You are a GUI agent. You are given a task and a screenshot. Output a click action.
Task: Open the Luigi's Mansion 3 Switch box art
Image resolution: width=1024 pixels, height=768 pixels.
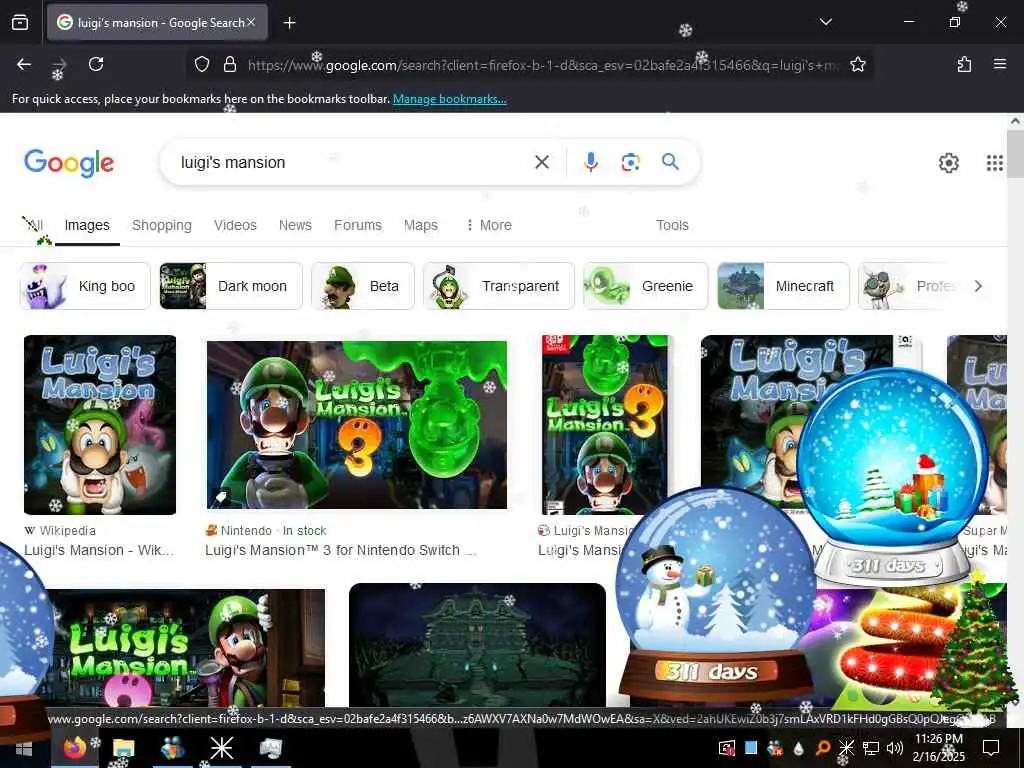coord(605,424)
